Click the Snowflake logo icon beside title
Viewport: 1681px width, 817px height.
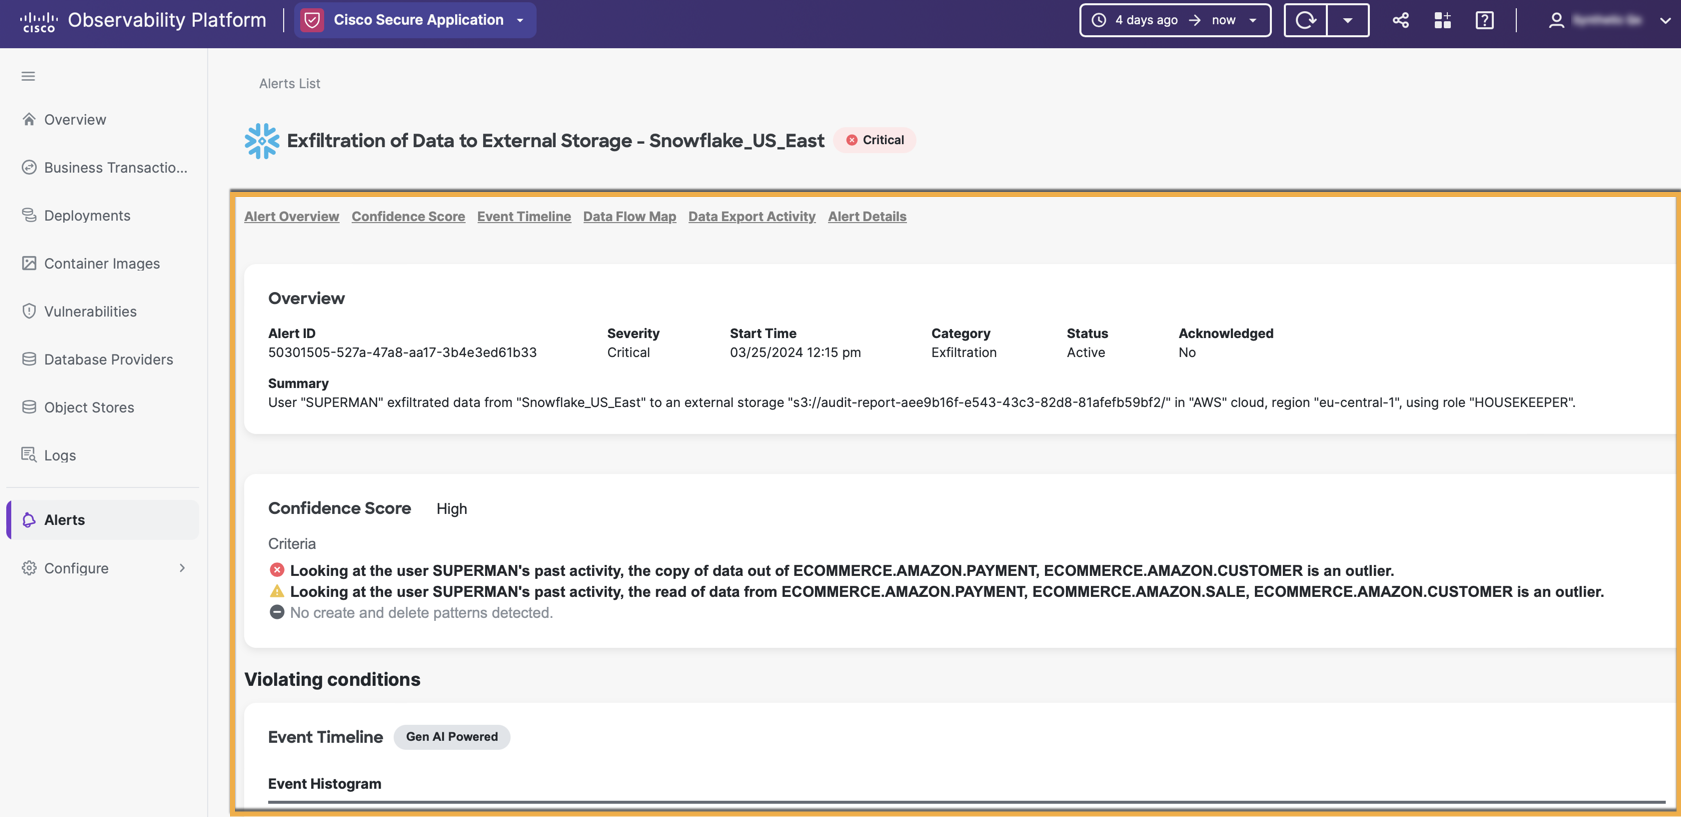click(x=262, y=141)
